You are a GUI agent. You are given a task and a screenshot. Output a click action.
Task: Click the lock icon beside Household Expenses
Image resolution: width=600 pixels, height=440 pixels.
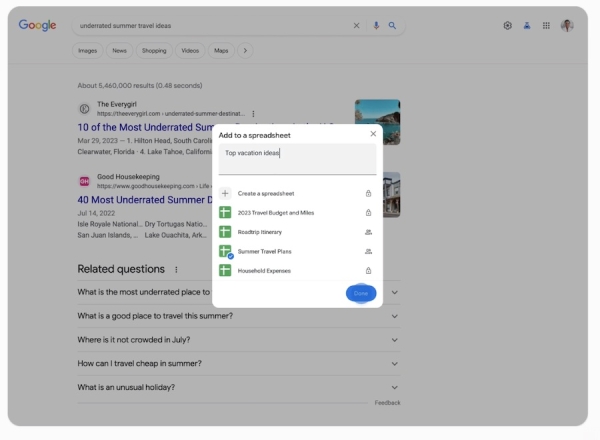pos(368,270)
